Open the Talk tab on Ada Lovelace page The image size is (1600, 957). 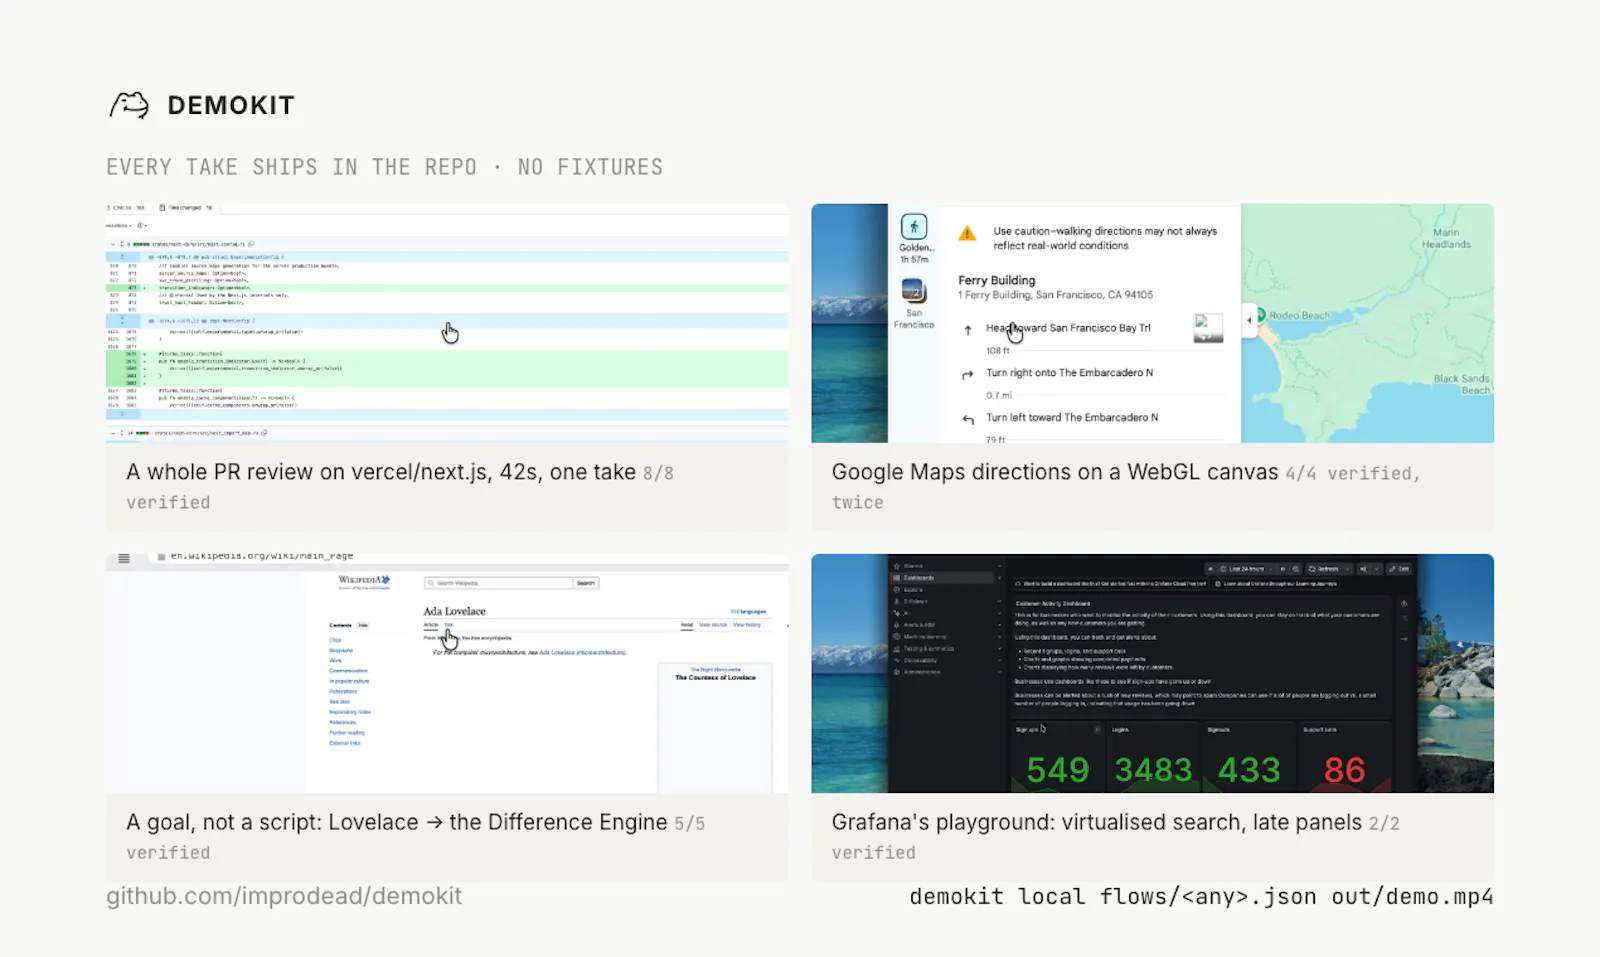coord(449,625)
